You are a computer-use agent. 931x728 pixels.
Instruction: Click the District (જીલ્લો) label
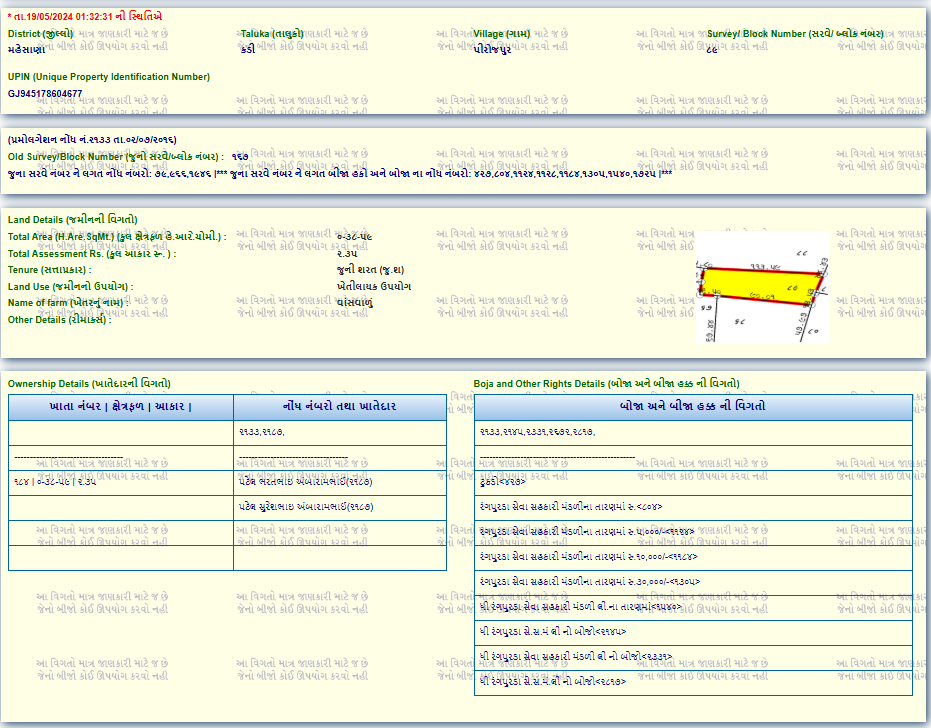tap(40, 34)
